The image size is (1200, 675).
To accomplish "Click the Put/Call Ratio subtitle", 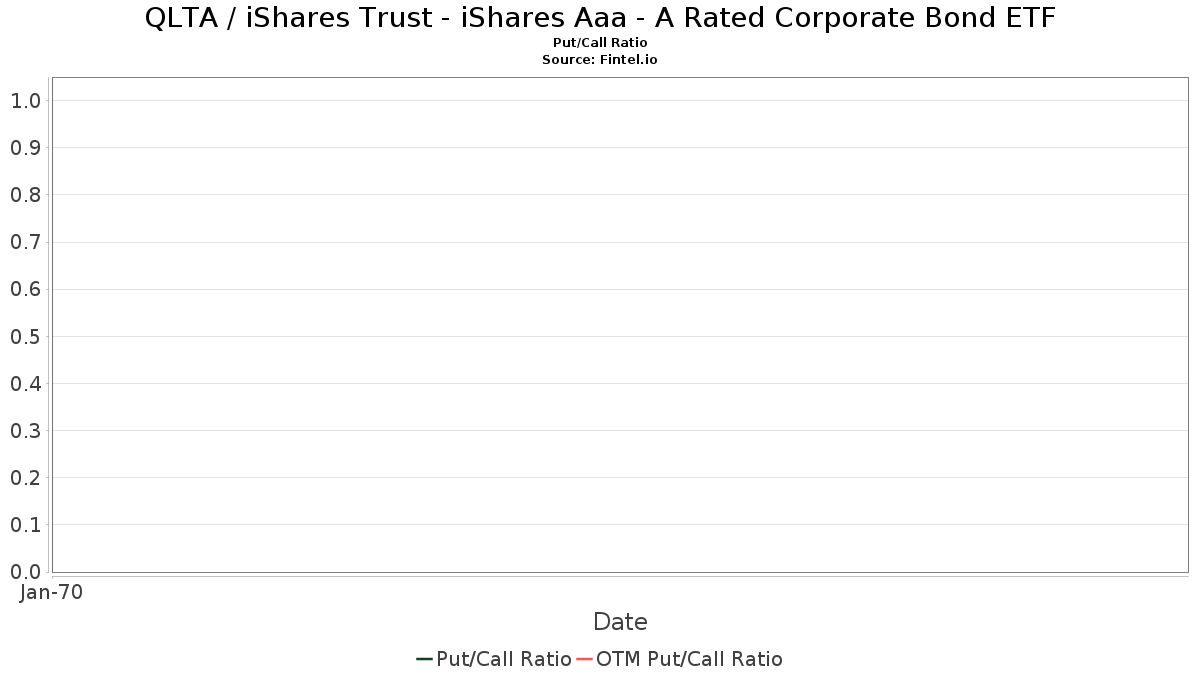I will pyautogui.click(x=600, y=43).
